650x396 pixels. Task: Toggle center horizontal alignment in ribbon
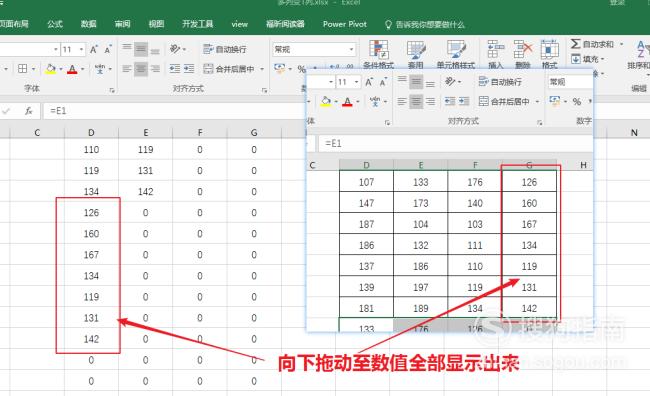pos(141,68)
